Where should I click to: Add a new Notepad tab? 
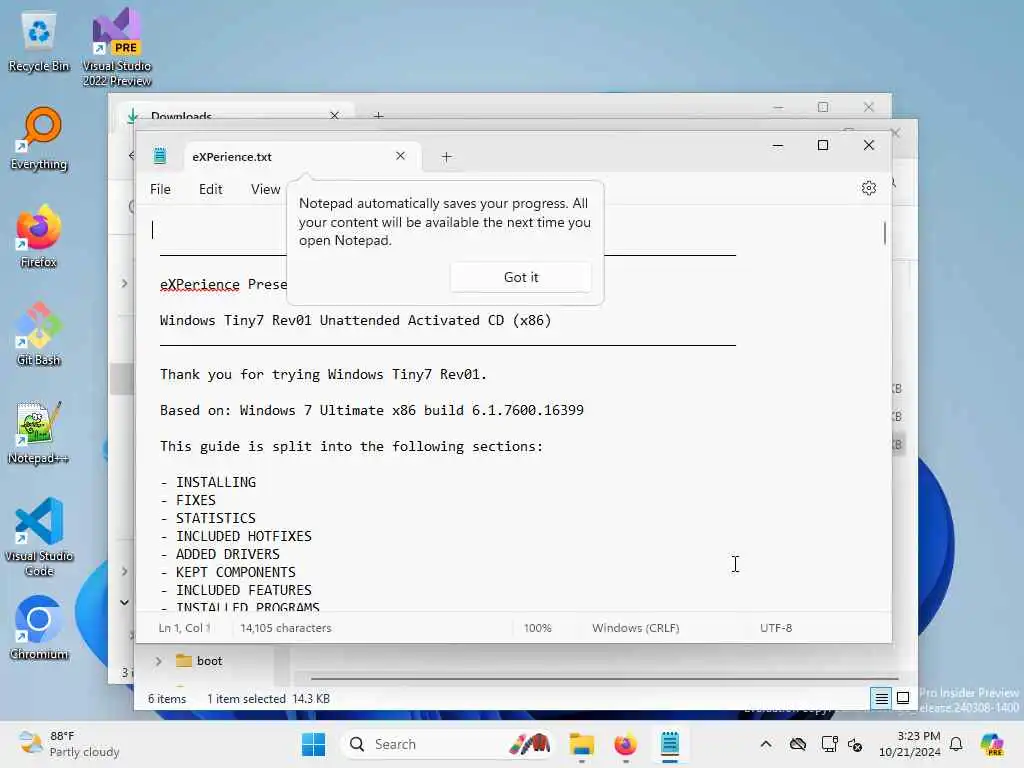pyautogui.click(x=447, y=157)
